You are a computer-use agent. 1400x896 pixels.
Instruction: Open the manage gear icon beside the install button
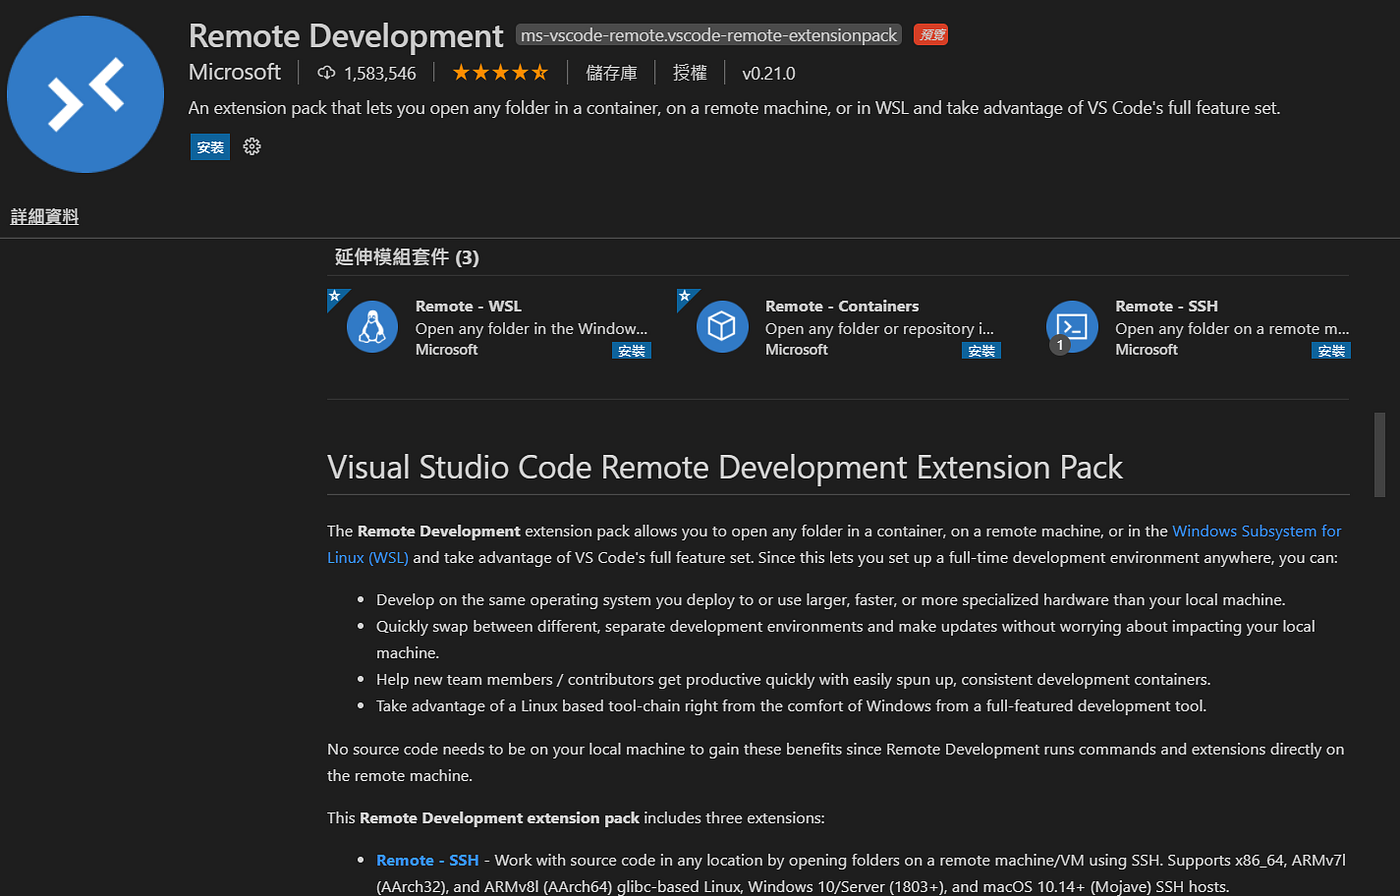click(252, 147)
